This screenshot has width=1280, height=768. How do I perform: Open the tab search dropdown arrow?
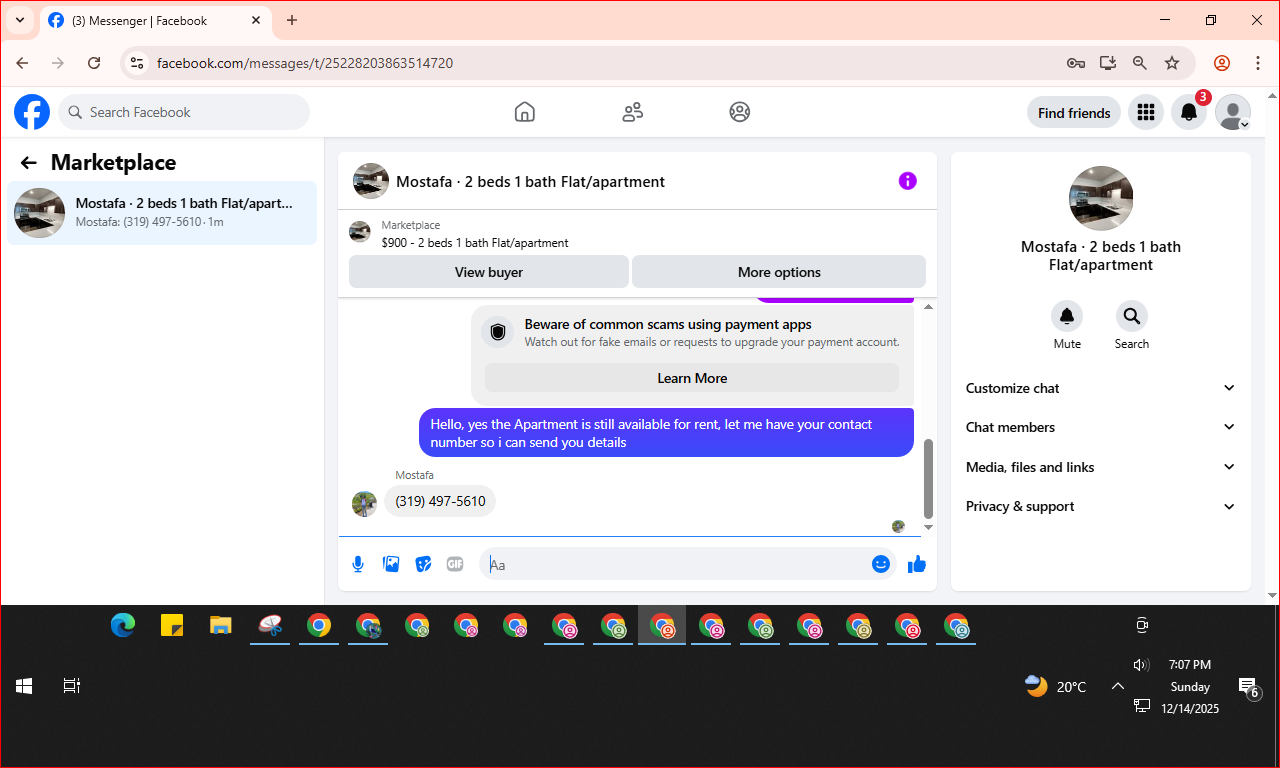click(x=19, y=20)
